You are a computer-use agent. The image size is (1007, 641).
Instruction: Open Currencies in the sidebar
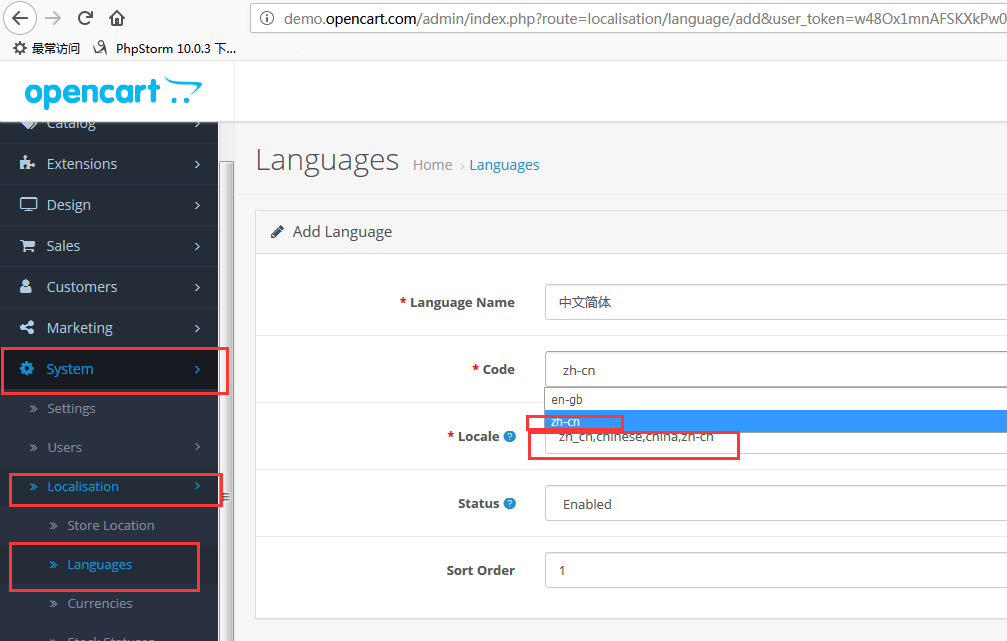click(x=100, y=604)
